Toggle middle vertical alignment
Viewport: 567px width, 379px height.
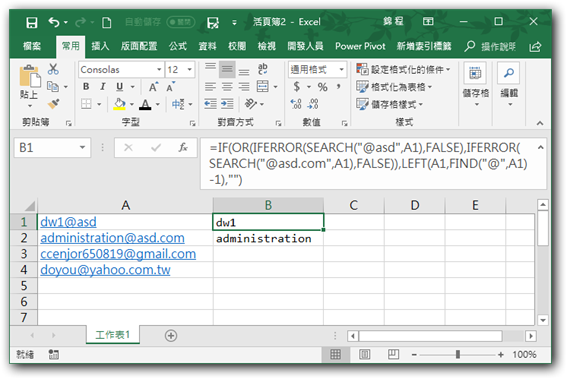point(227,69)
